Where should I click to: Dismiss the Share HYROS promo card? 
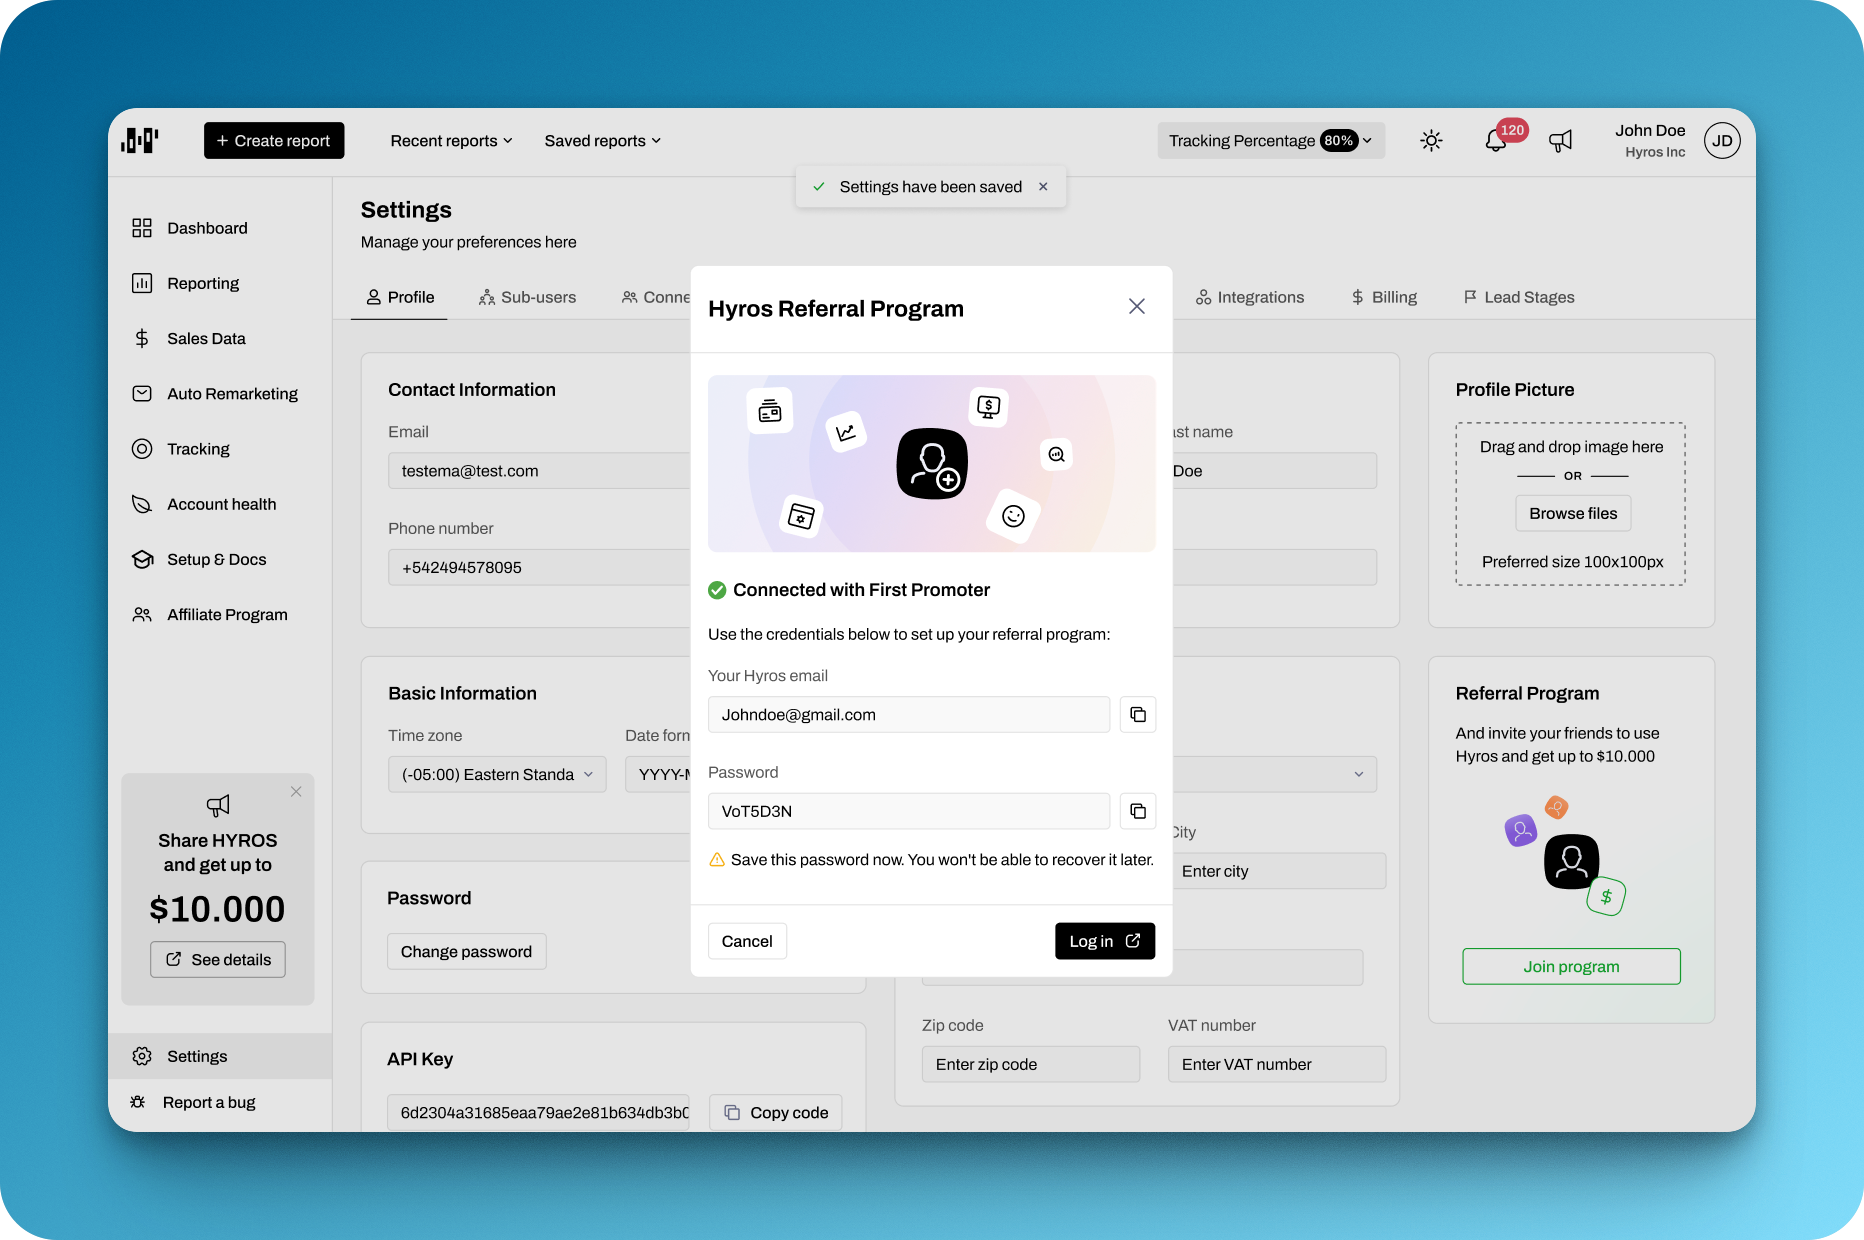tap(296, 791)
